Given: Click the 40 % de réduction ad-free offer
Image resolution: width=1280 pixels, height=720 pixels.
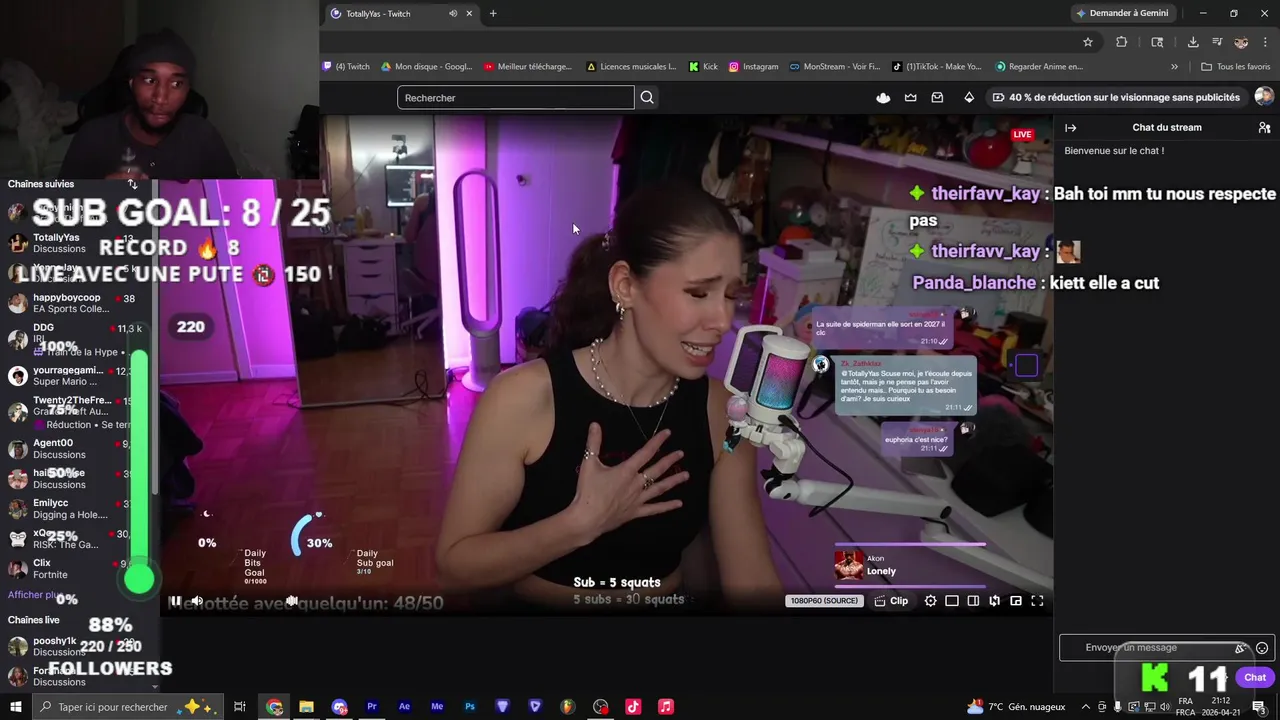Looking at the screenshot, I should click(x=1116, y=97).
